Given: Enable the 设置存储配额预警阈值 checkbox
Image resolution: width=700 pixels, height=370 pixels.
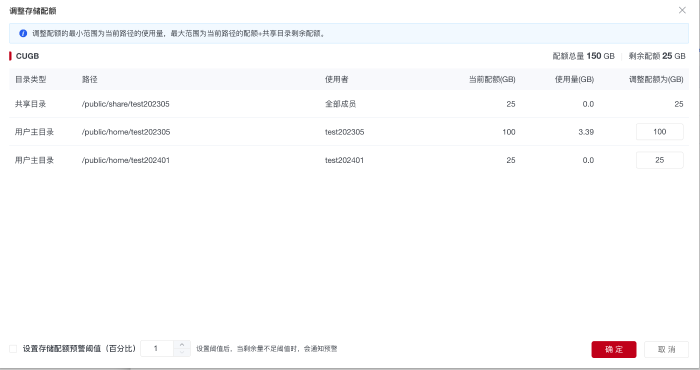Looking at the screenshot, I should [x=13, y=349].
